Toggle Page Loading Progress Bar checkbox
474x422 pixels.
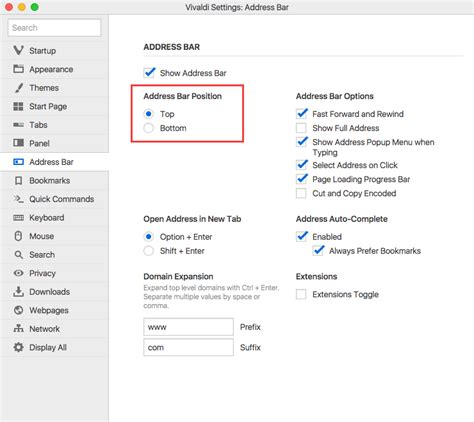coord(301,179)
